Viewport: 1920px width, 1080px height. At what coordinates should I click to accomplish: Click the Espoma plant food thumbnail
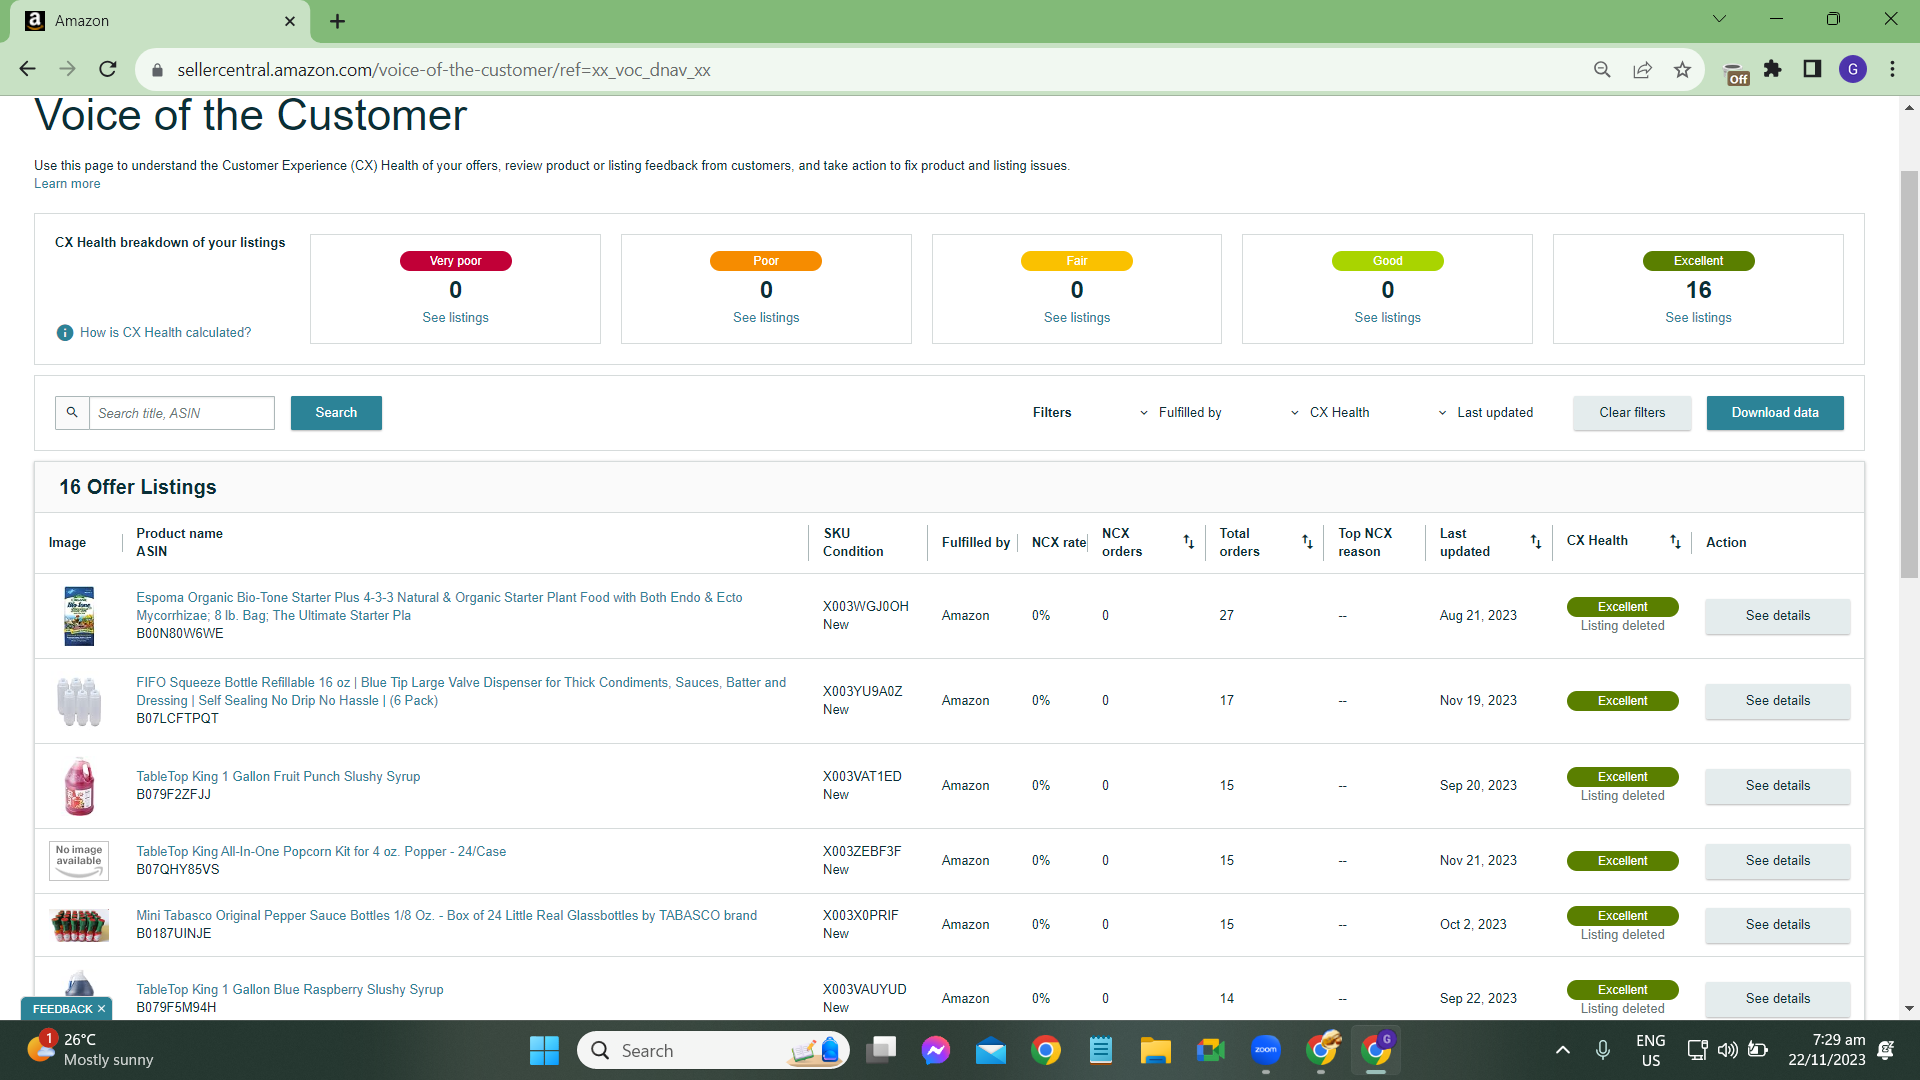[x=79, y=616]
